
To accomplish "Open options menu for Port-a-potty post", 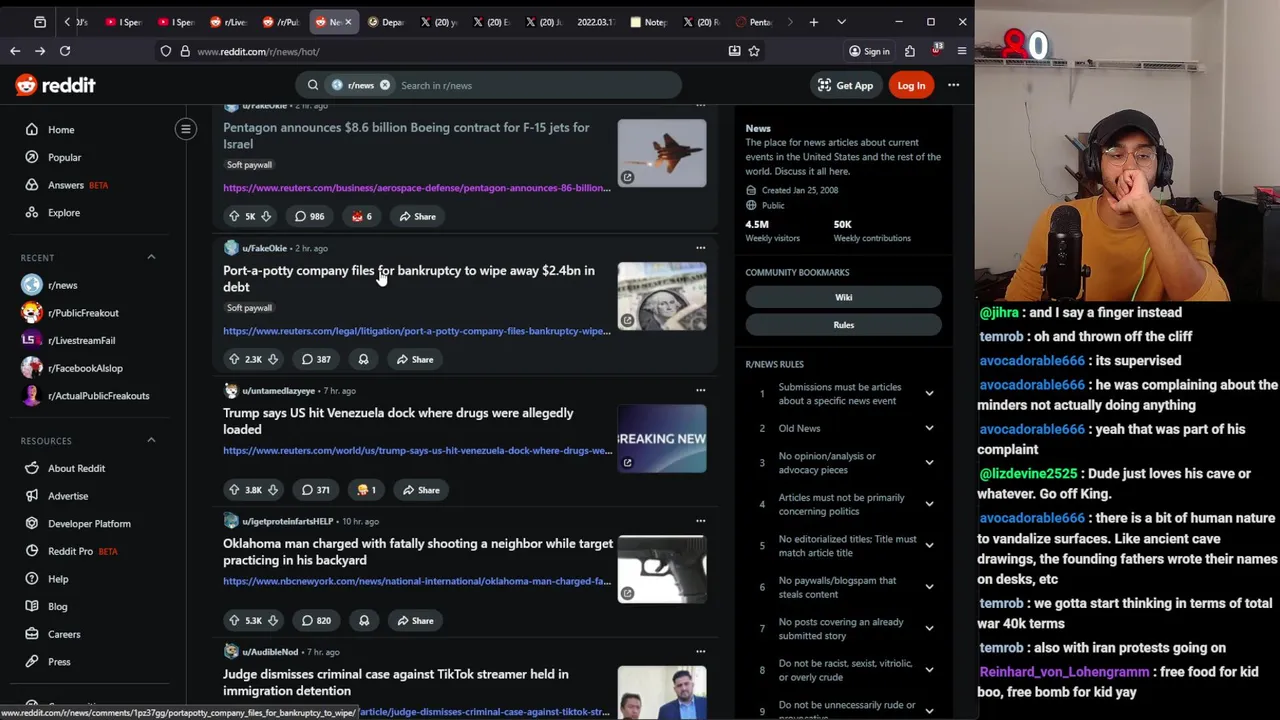I will [x=700, y=248].
